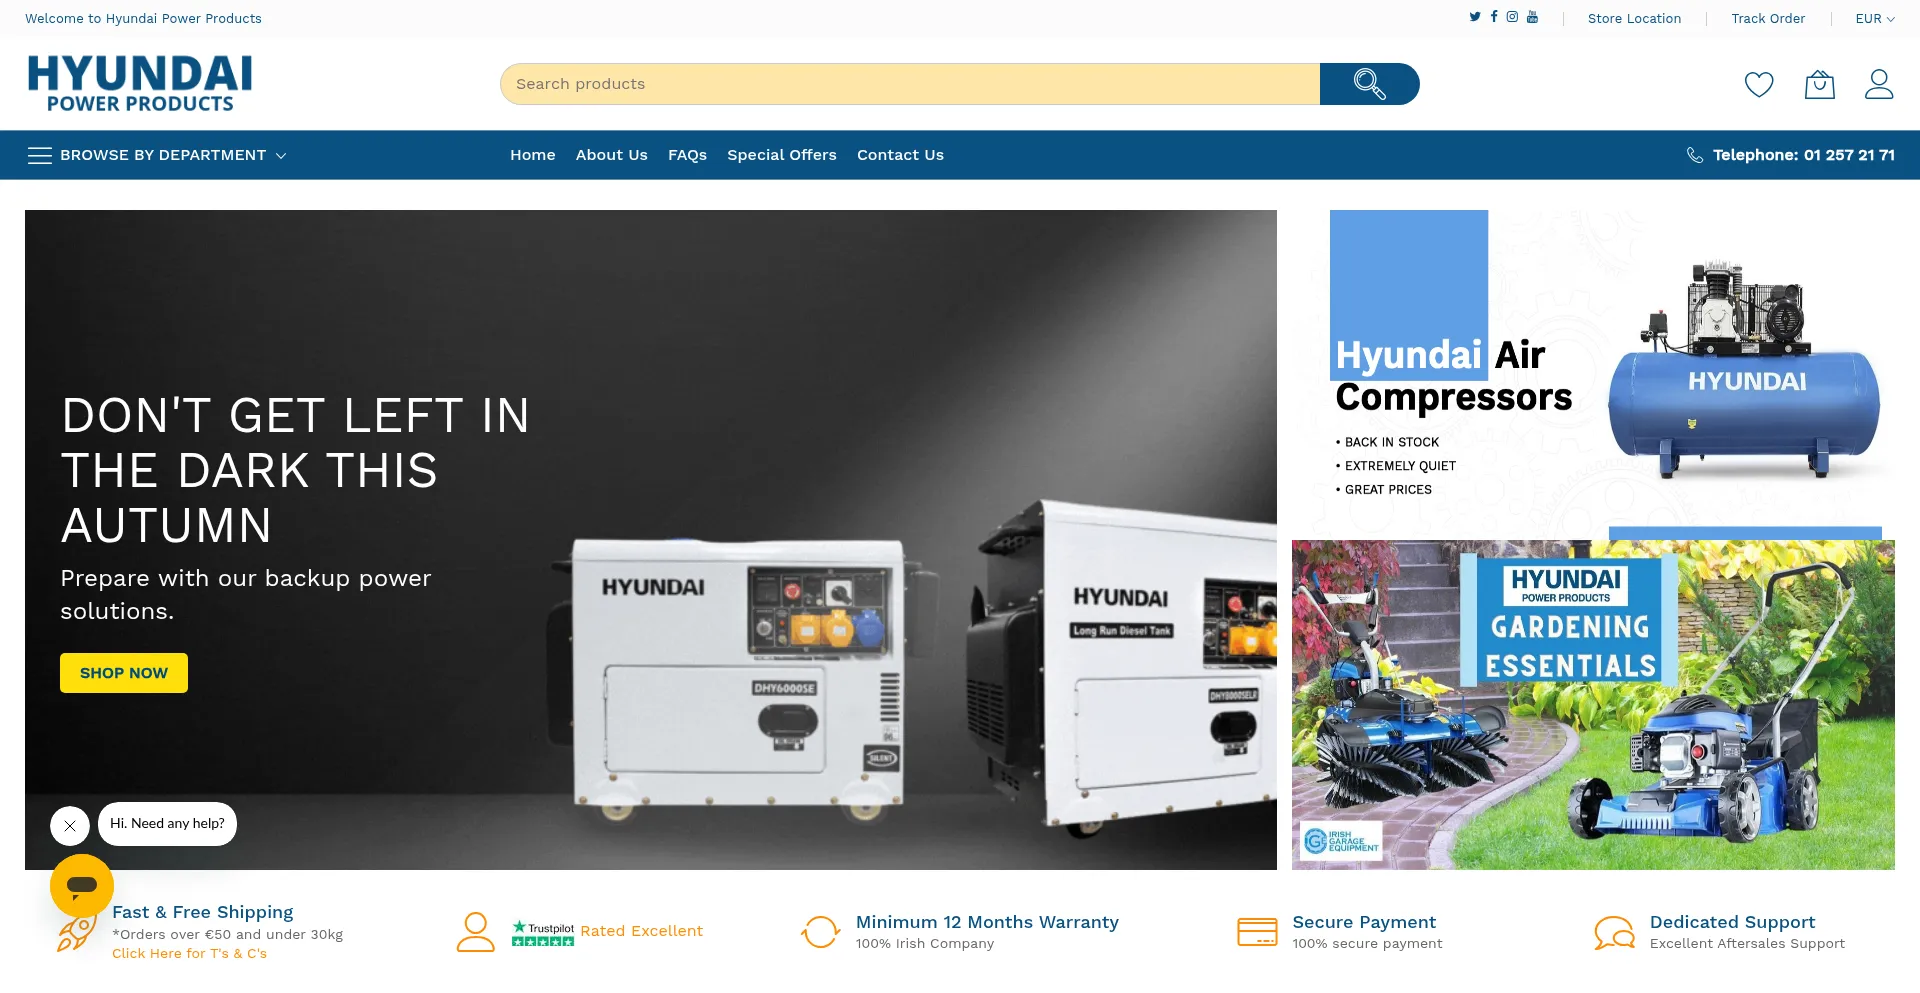
Task: Open the About Us page
Action: [x=612, y=155]
